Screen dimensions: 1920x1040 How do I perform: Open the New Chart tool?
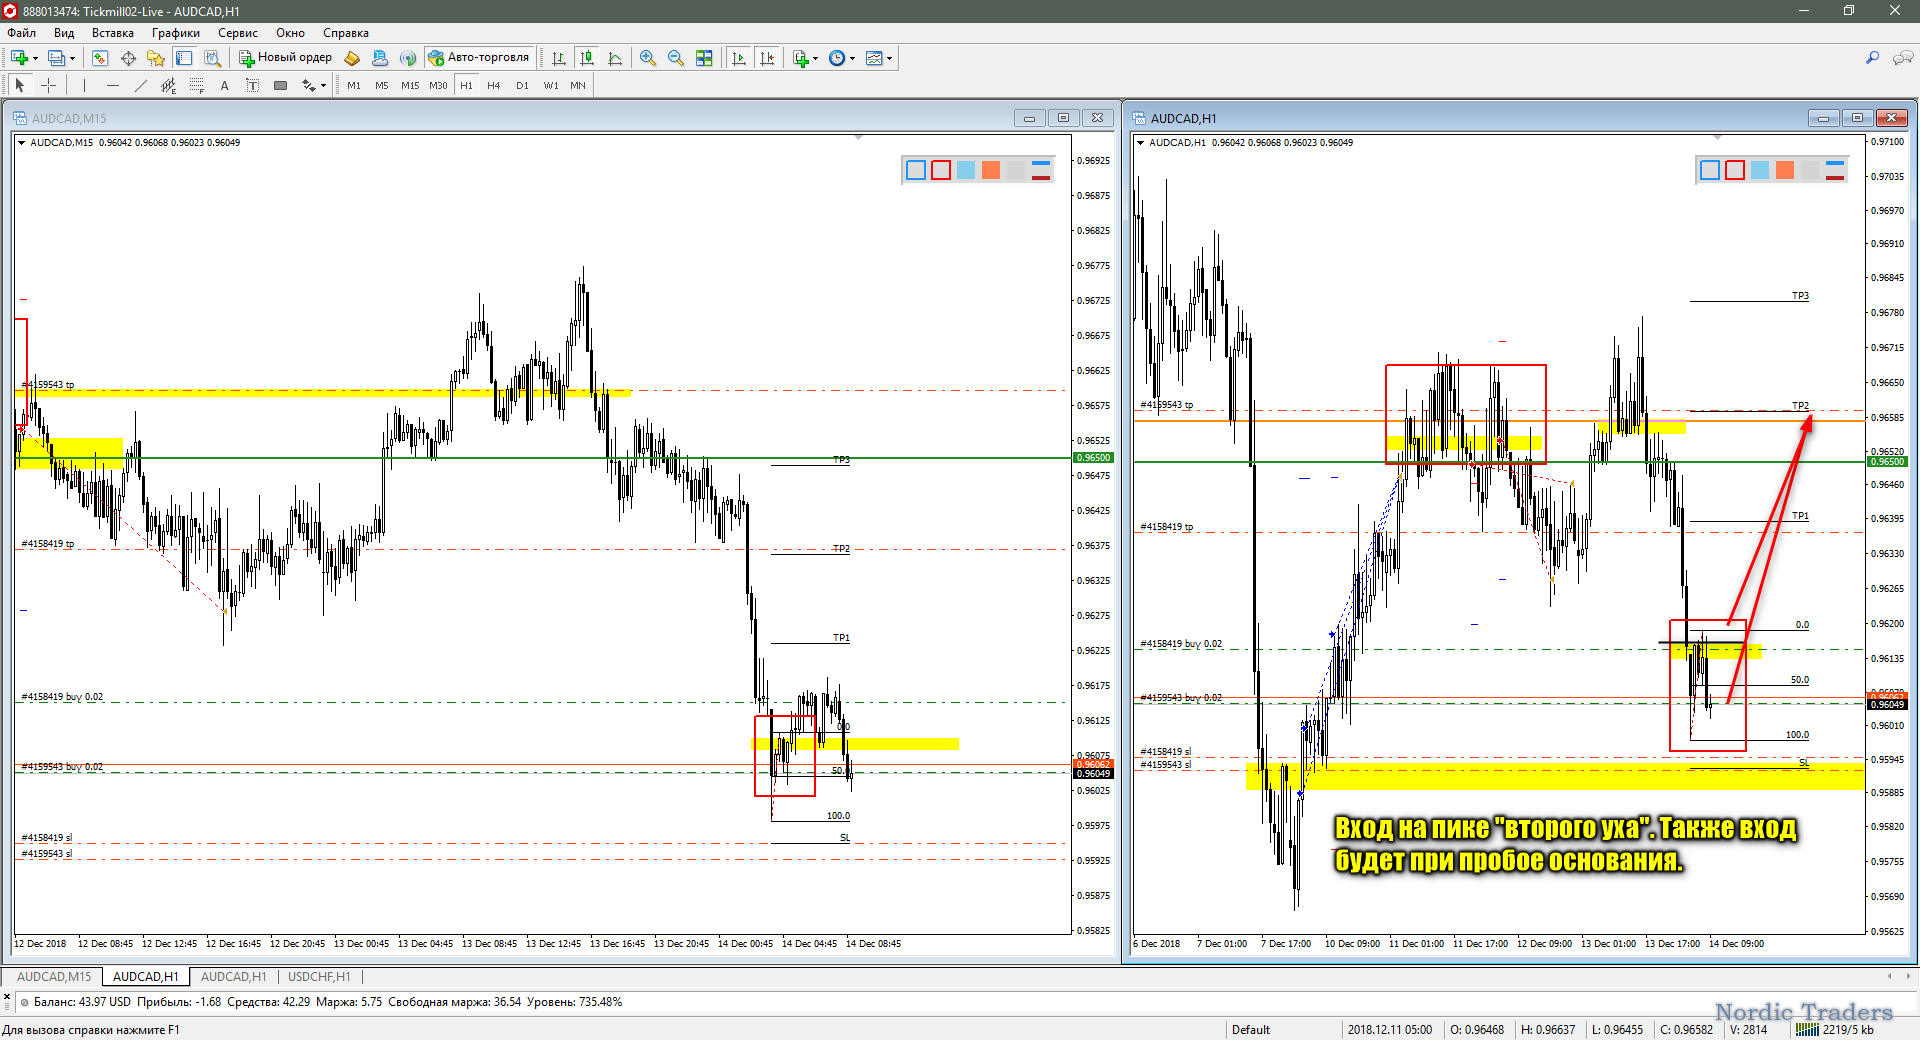tap(19, 58)
